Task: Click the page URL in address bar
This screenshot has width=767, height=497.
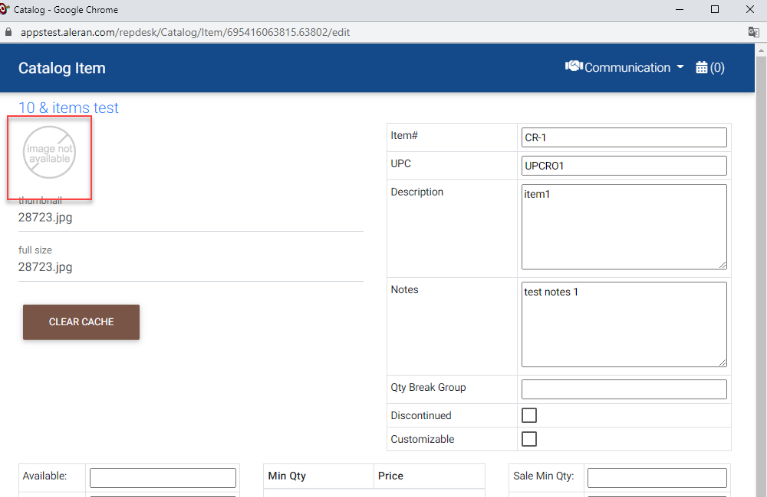Action: click(x=185, y=32)
